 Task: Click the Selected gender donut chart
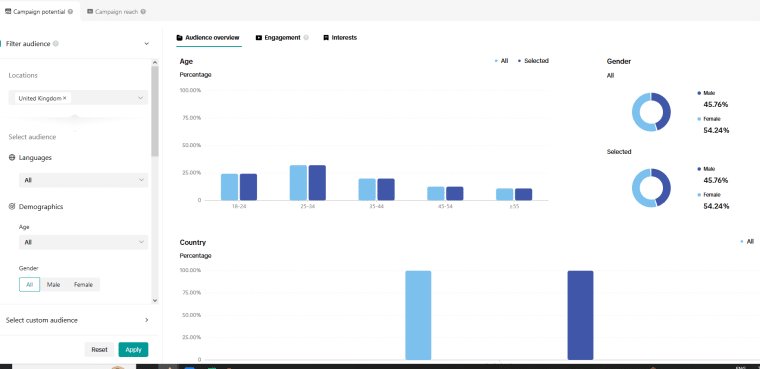[651, 188]
